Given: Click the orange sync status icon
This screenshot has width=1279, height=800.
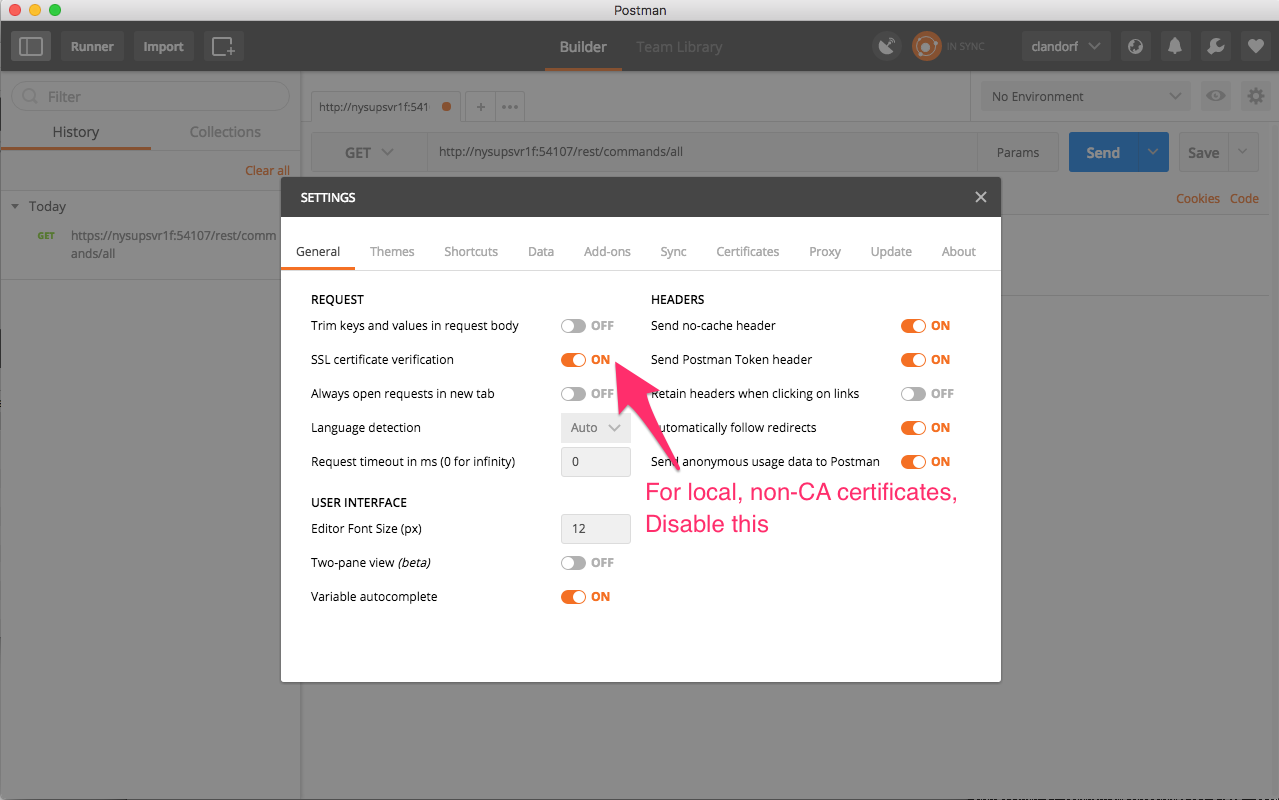Looking at the screenshot, I should pyautogui.click(x=926, y=46).
